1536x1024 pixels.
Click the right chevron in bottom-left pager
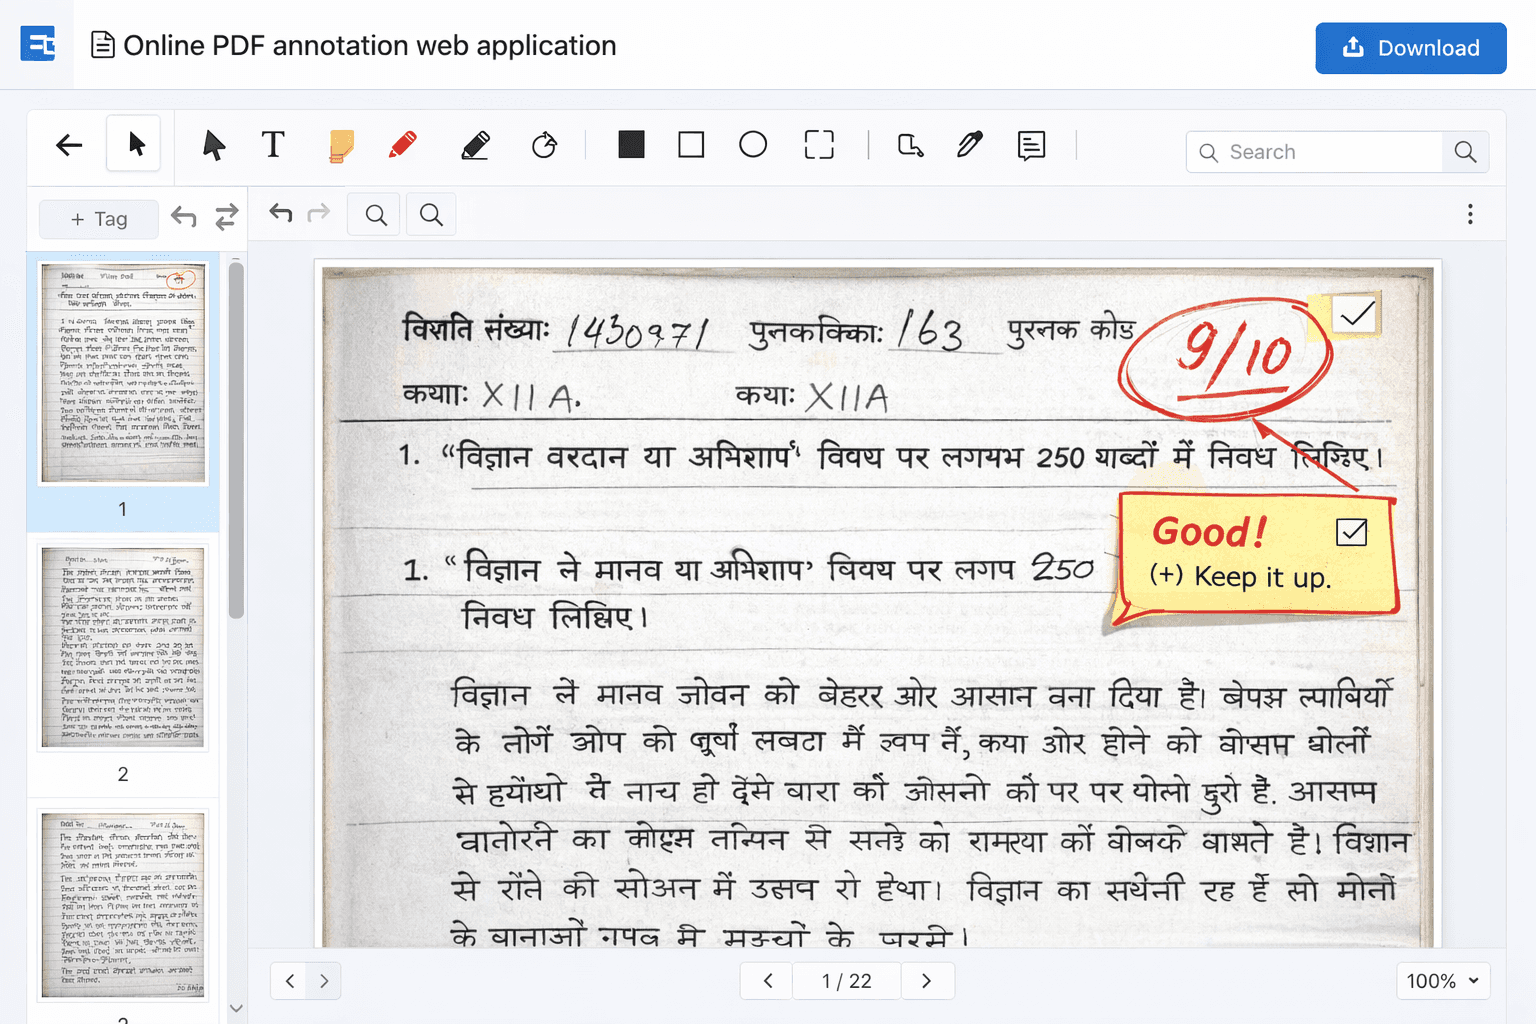[x=324, y=981]
